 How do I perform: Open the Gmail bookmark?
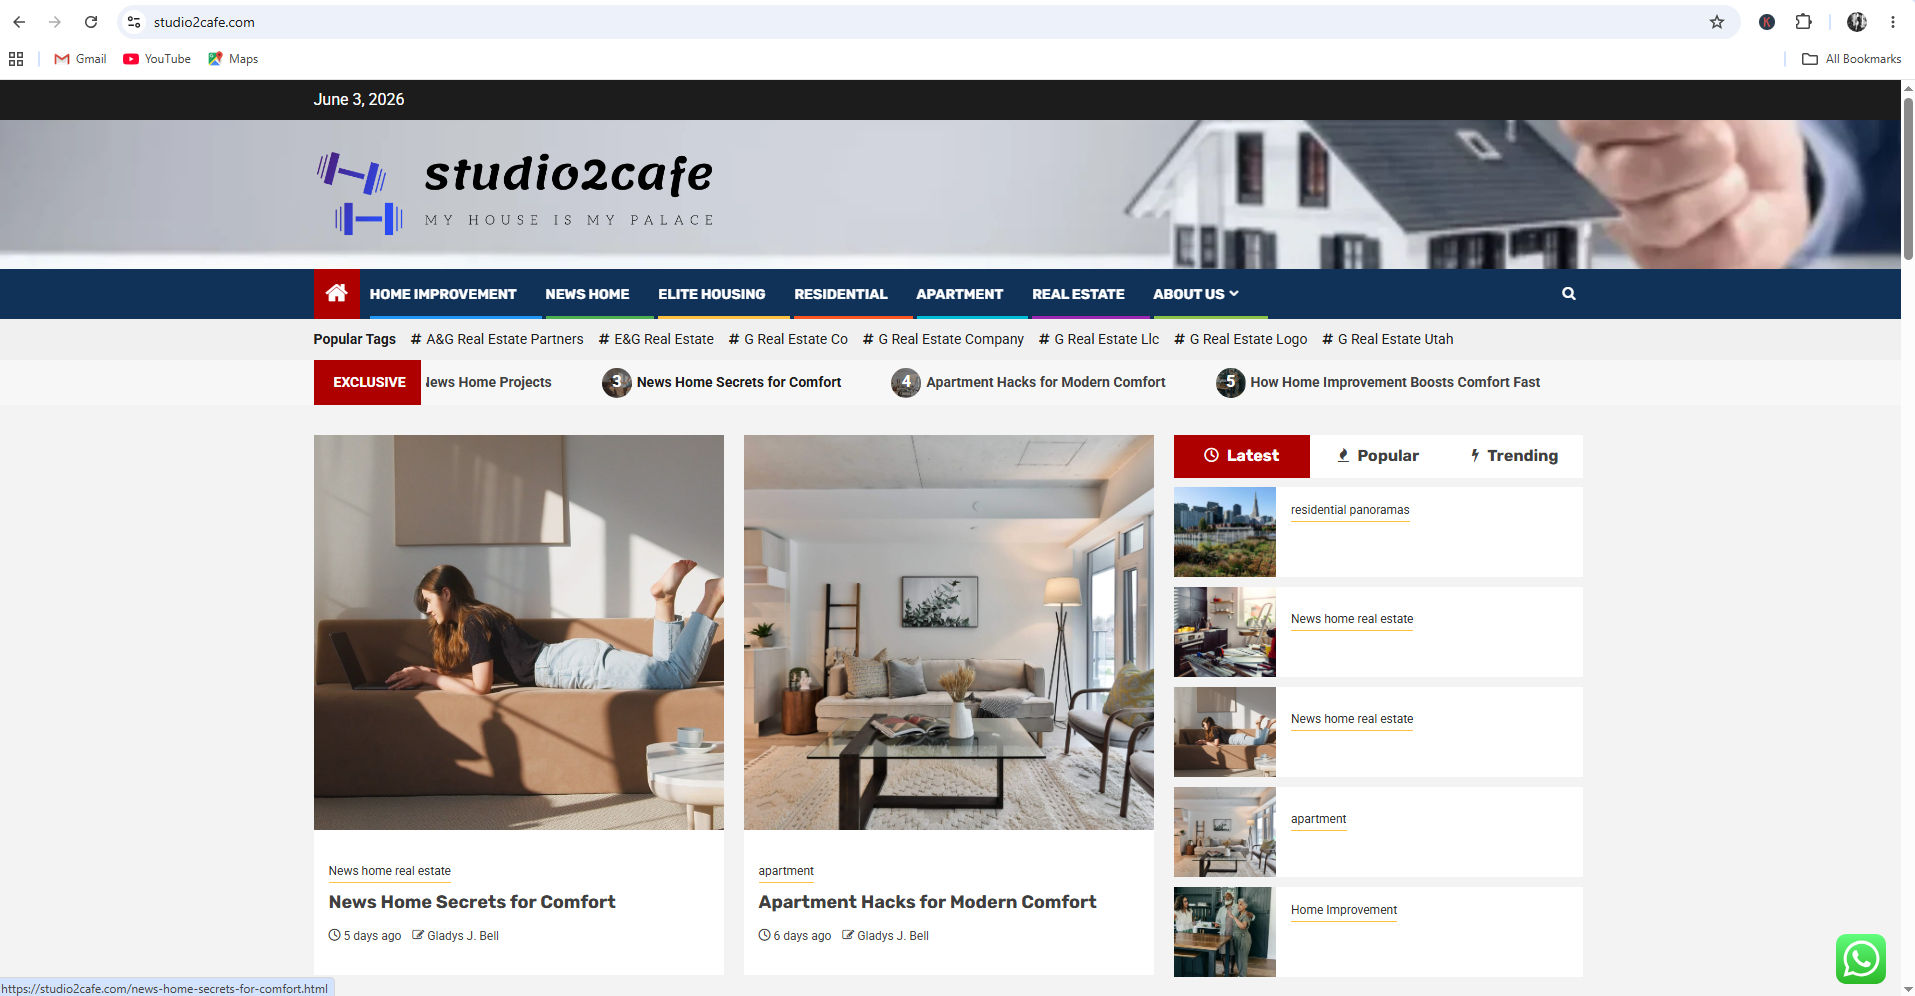pos(80,59)
